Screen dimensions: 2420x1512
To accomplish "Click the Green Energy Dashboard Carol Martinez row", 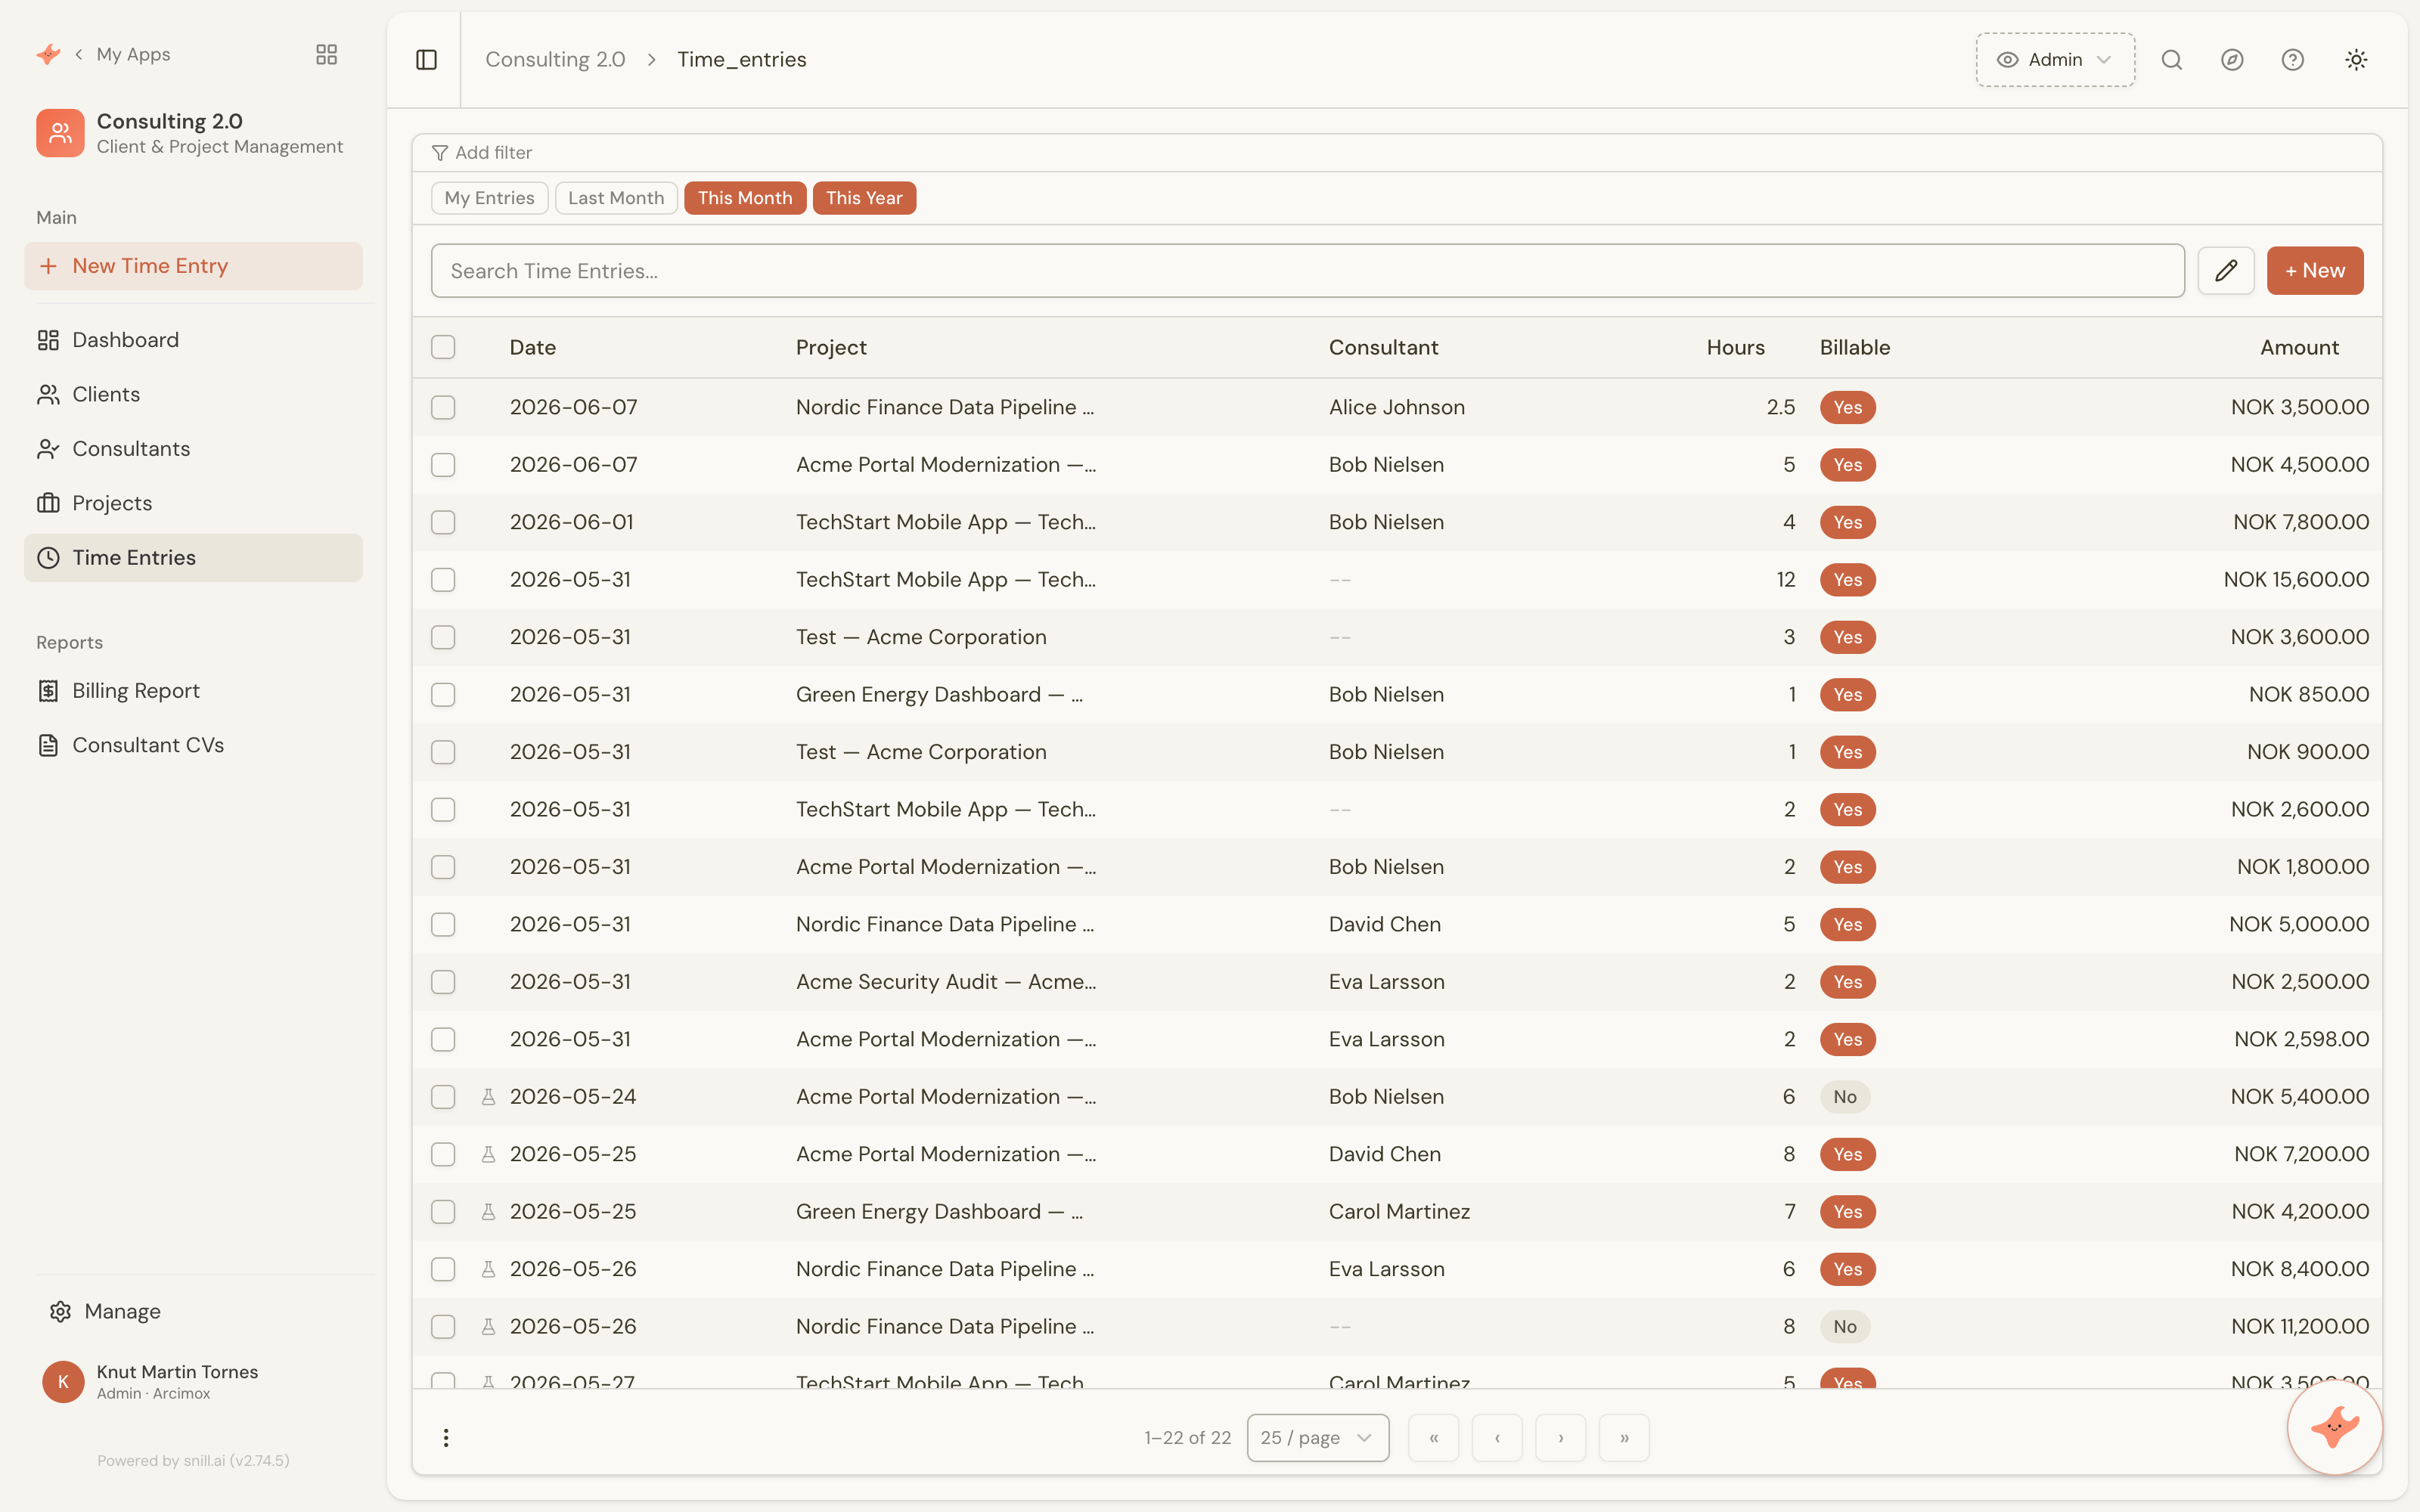I will pyautogui.click(x=1397, y=1212).
